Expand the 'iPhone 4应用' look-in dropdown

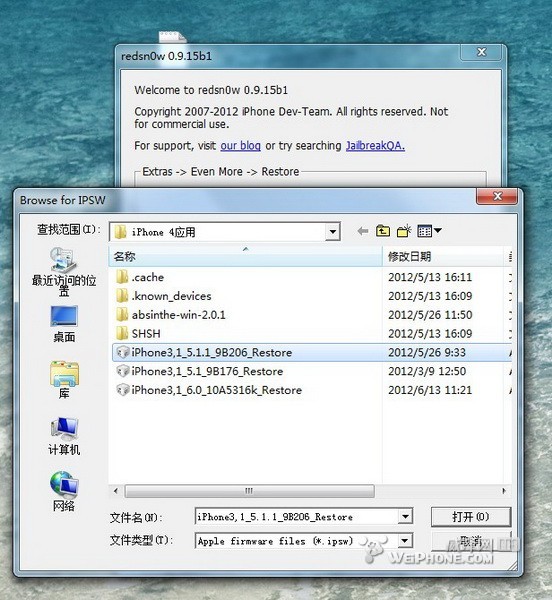coord(332,232)
